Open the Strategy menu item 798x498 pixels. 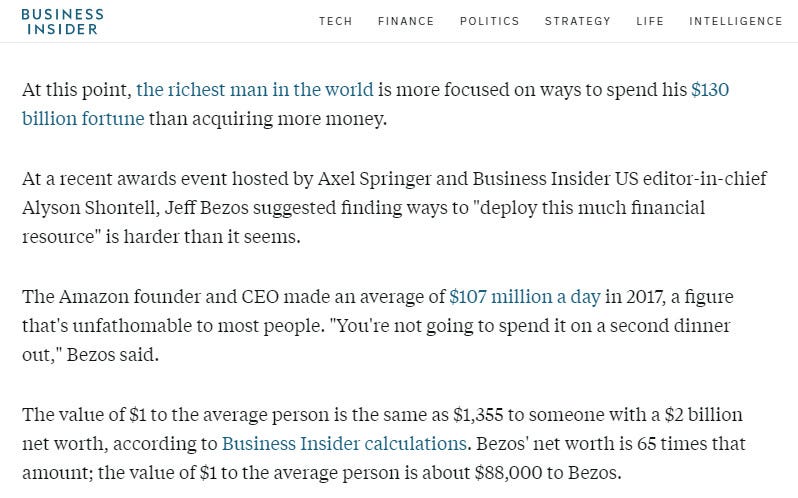pos(577,21)
